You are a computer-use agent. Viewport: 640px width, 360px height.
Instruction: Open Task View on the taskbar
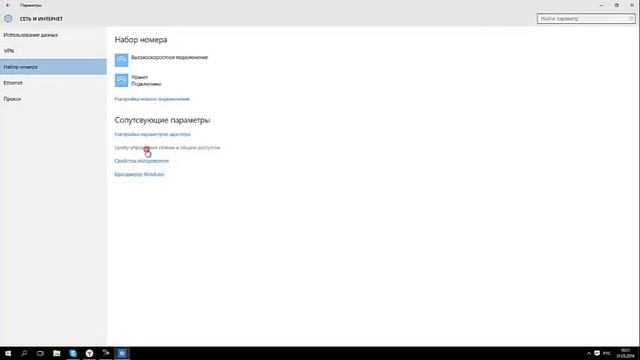[40, 353]
